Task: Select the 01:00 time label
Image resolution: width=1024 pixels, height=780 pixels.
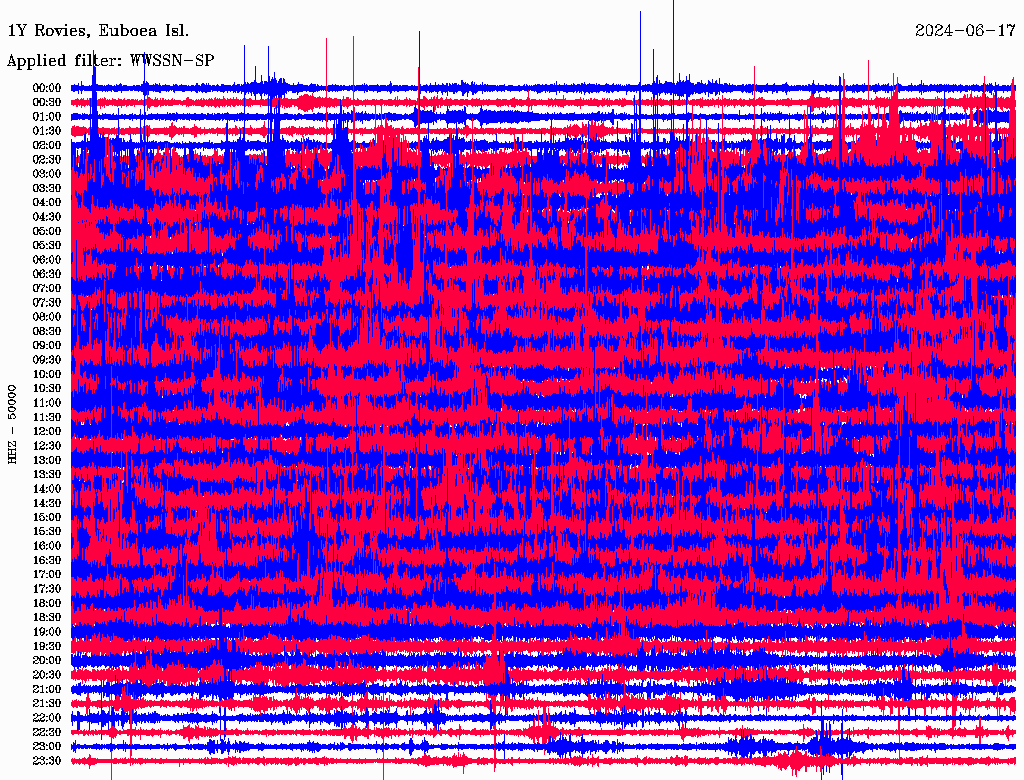Action: (x=47, y=116)
